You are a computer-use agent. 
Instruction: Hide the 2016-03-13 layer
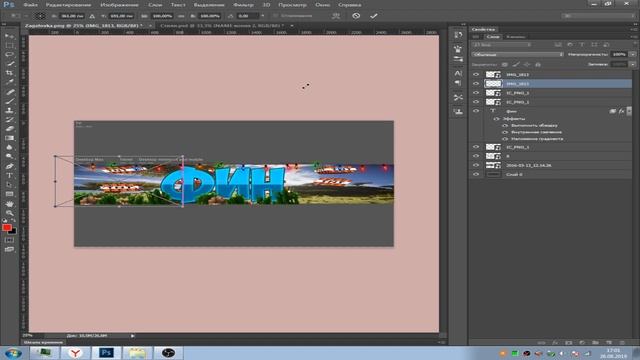pyautogui.click(x=476, y=165)
